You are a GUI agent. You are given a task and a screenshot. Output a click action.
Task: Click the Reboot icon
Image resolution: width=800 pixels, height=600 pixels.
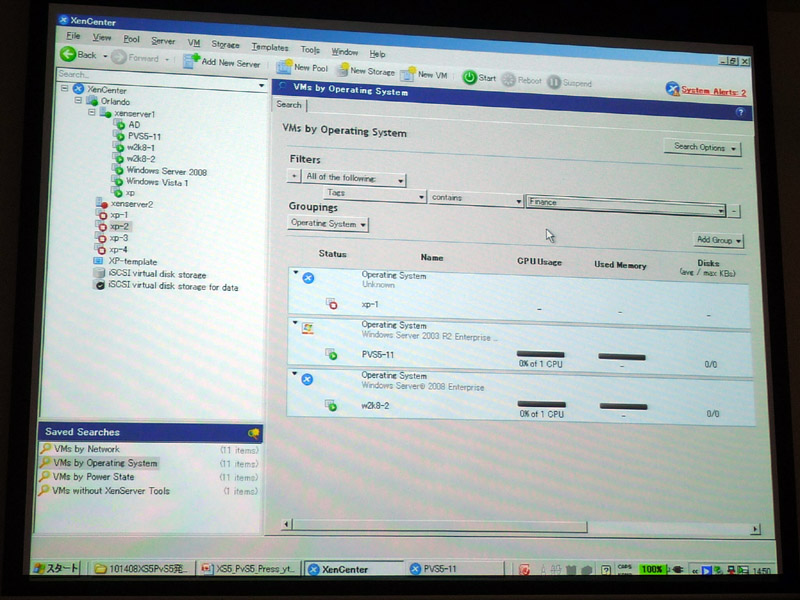[509, 80]
